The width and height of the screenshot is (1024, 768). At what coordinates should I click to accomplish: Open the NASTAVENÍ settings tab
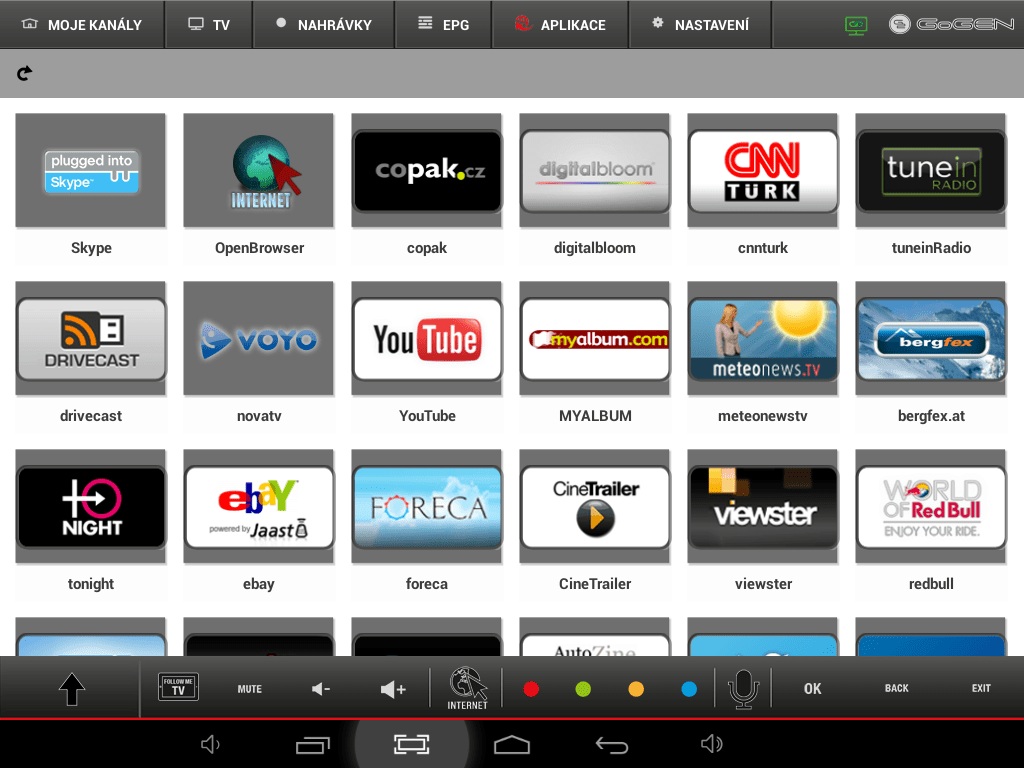[x=700, y=25]
